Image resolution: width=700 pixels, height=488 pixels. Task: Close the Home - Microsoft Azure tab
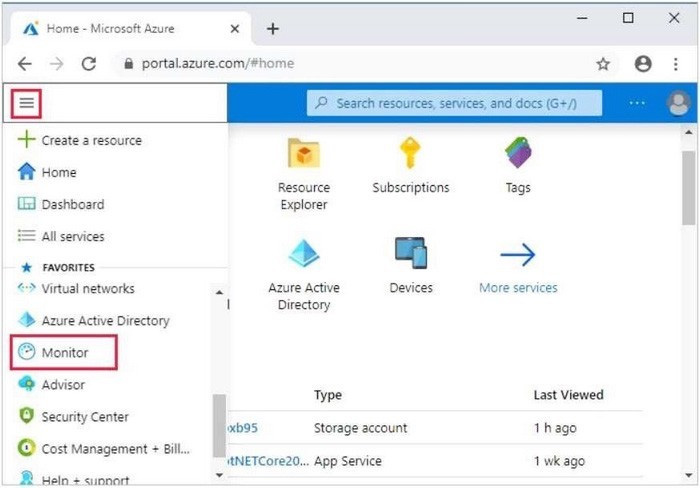[x=235, y=29]
